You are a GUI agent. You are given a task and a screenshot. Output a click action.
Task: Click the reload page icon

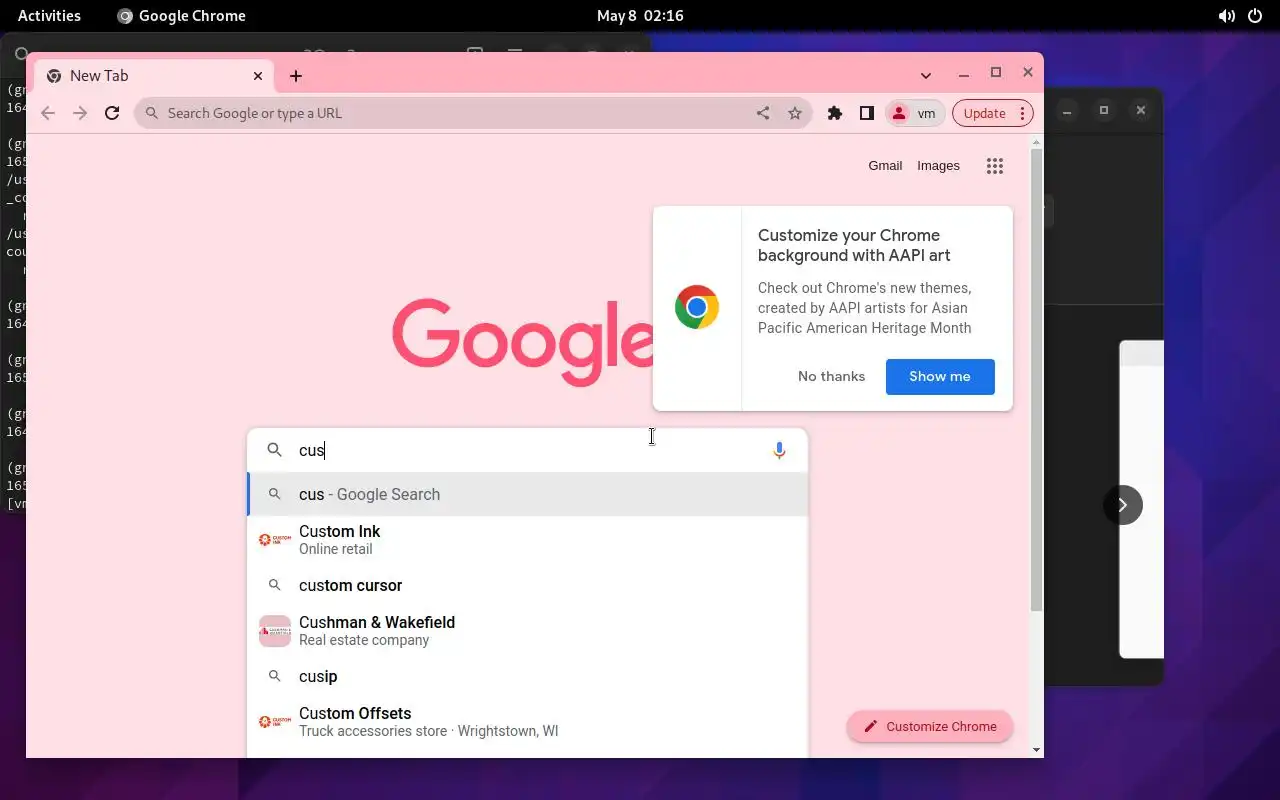point(112,113)
